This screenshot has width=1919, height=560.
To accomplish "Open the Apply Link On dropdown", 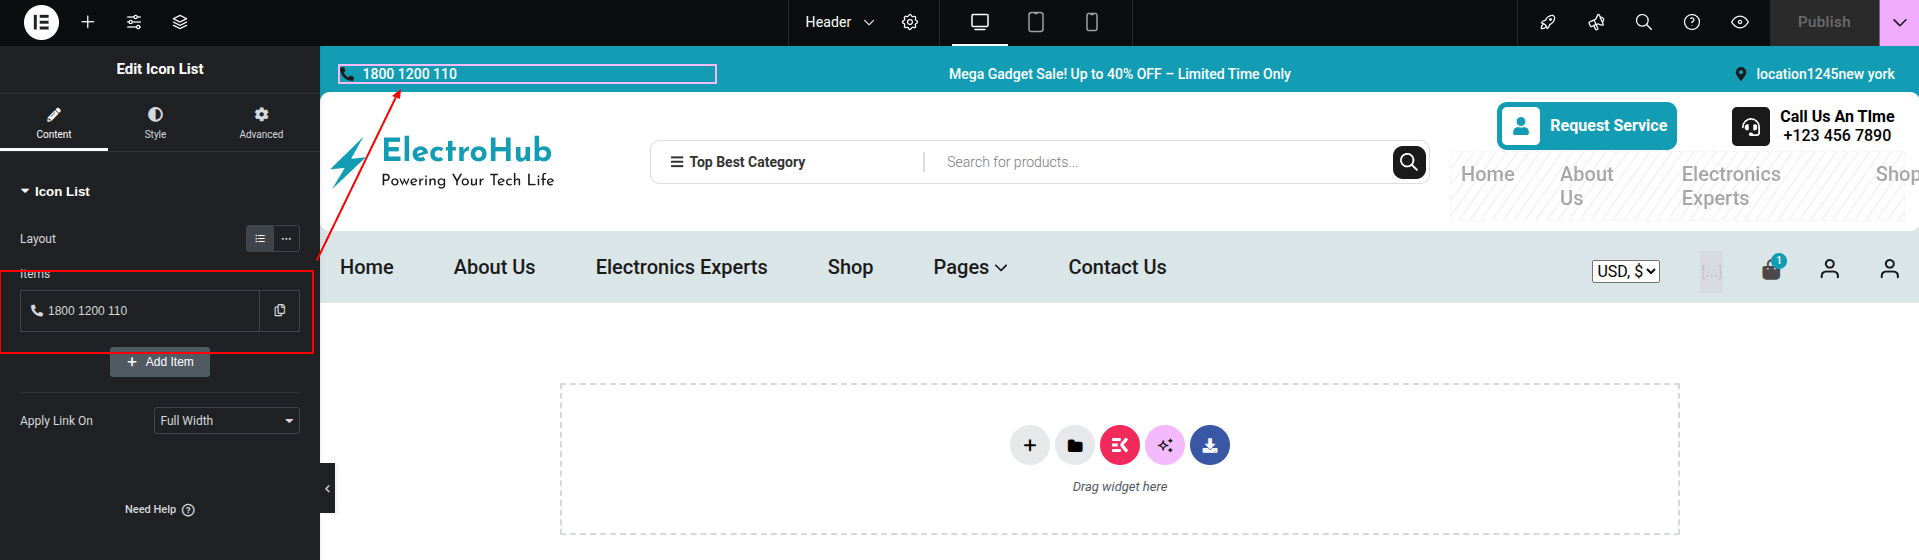I will [x=227, y=421].
